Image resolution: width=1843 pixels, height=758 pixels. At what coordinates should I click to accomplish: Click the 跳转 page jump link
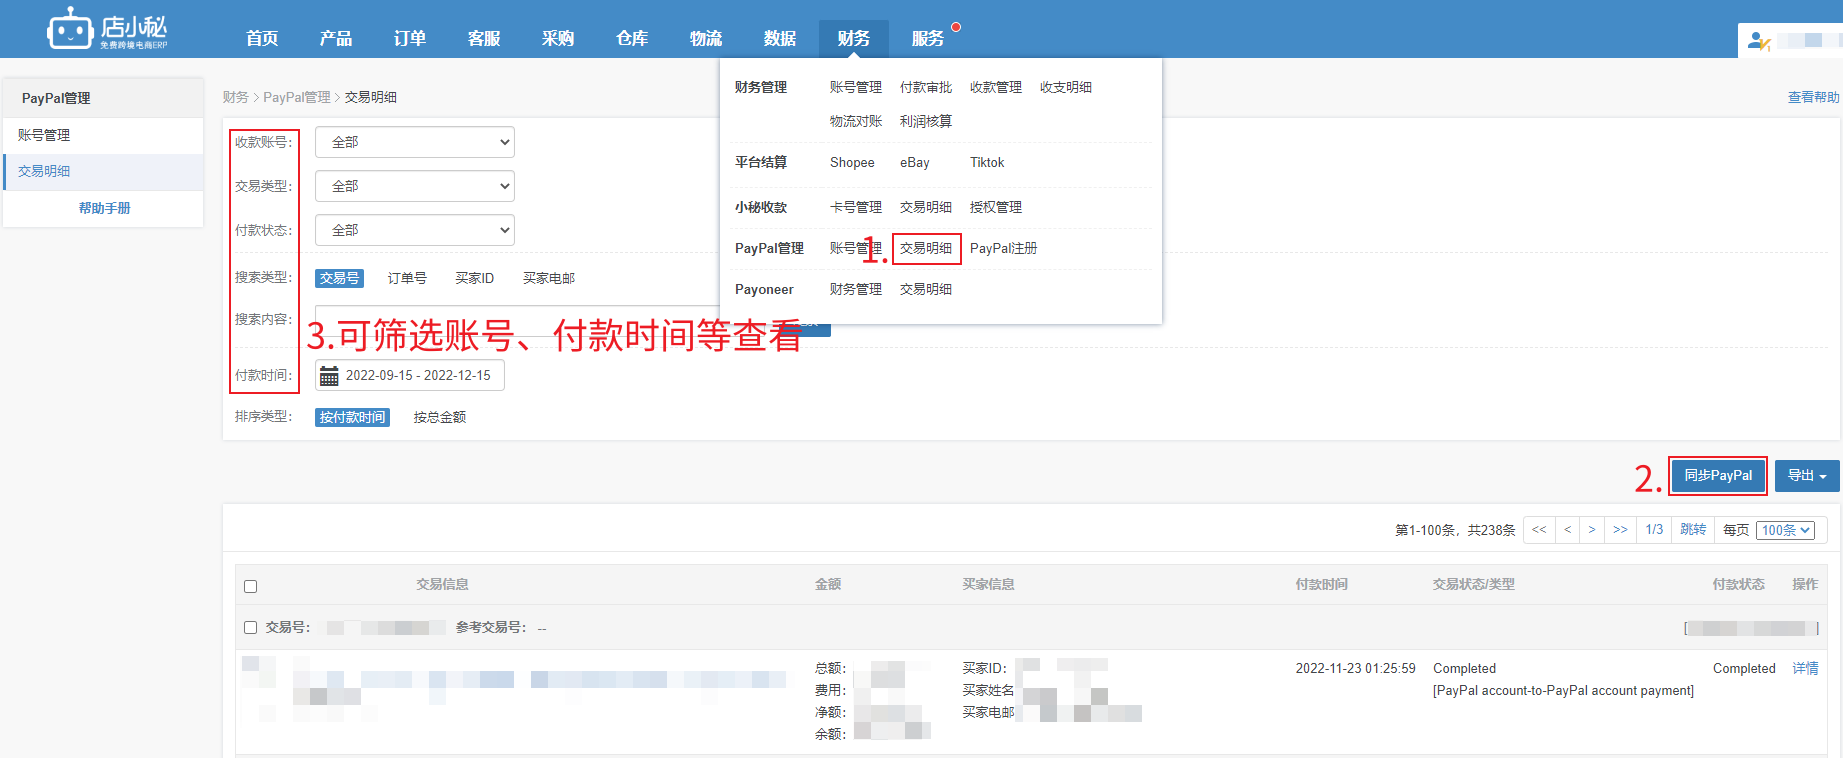pos(1693,530)
